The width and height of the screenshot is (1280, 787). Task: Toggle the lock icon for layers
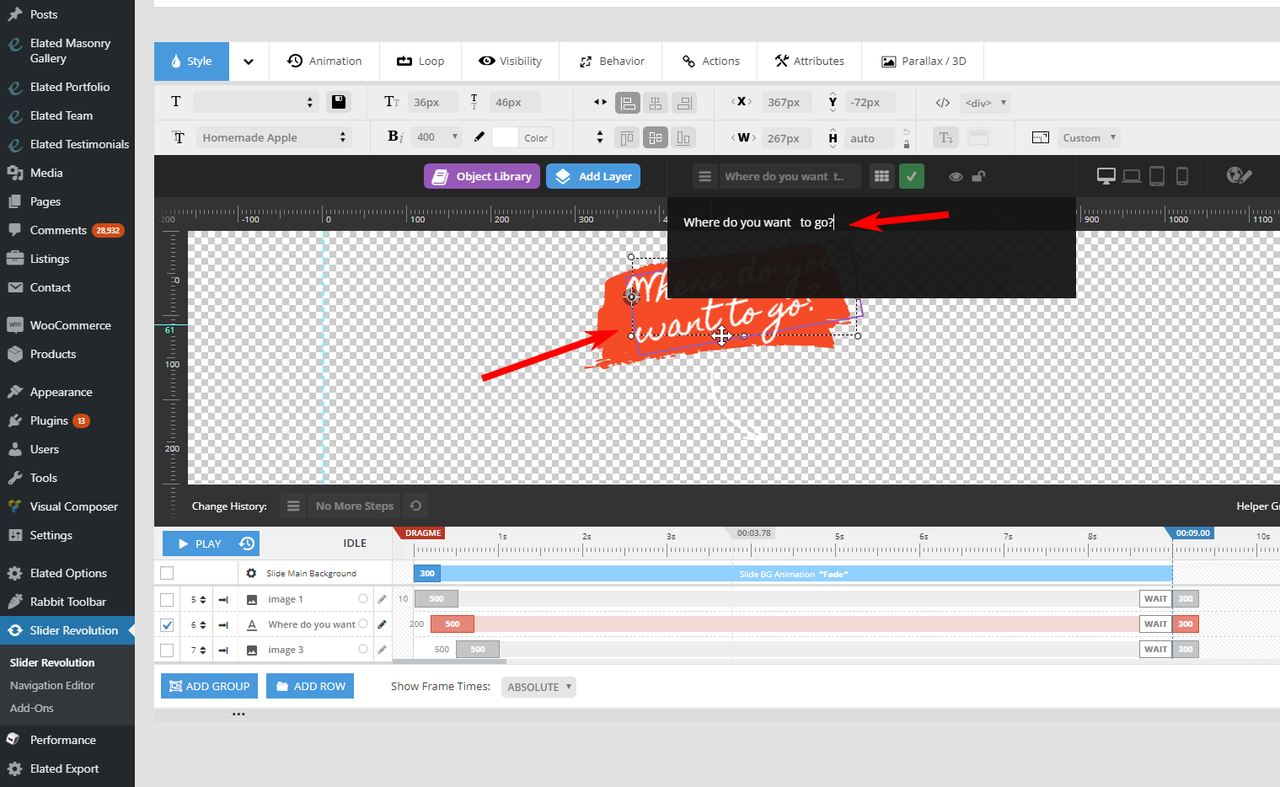pyautogui.click(x=979, y=177)
